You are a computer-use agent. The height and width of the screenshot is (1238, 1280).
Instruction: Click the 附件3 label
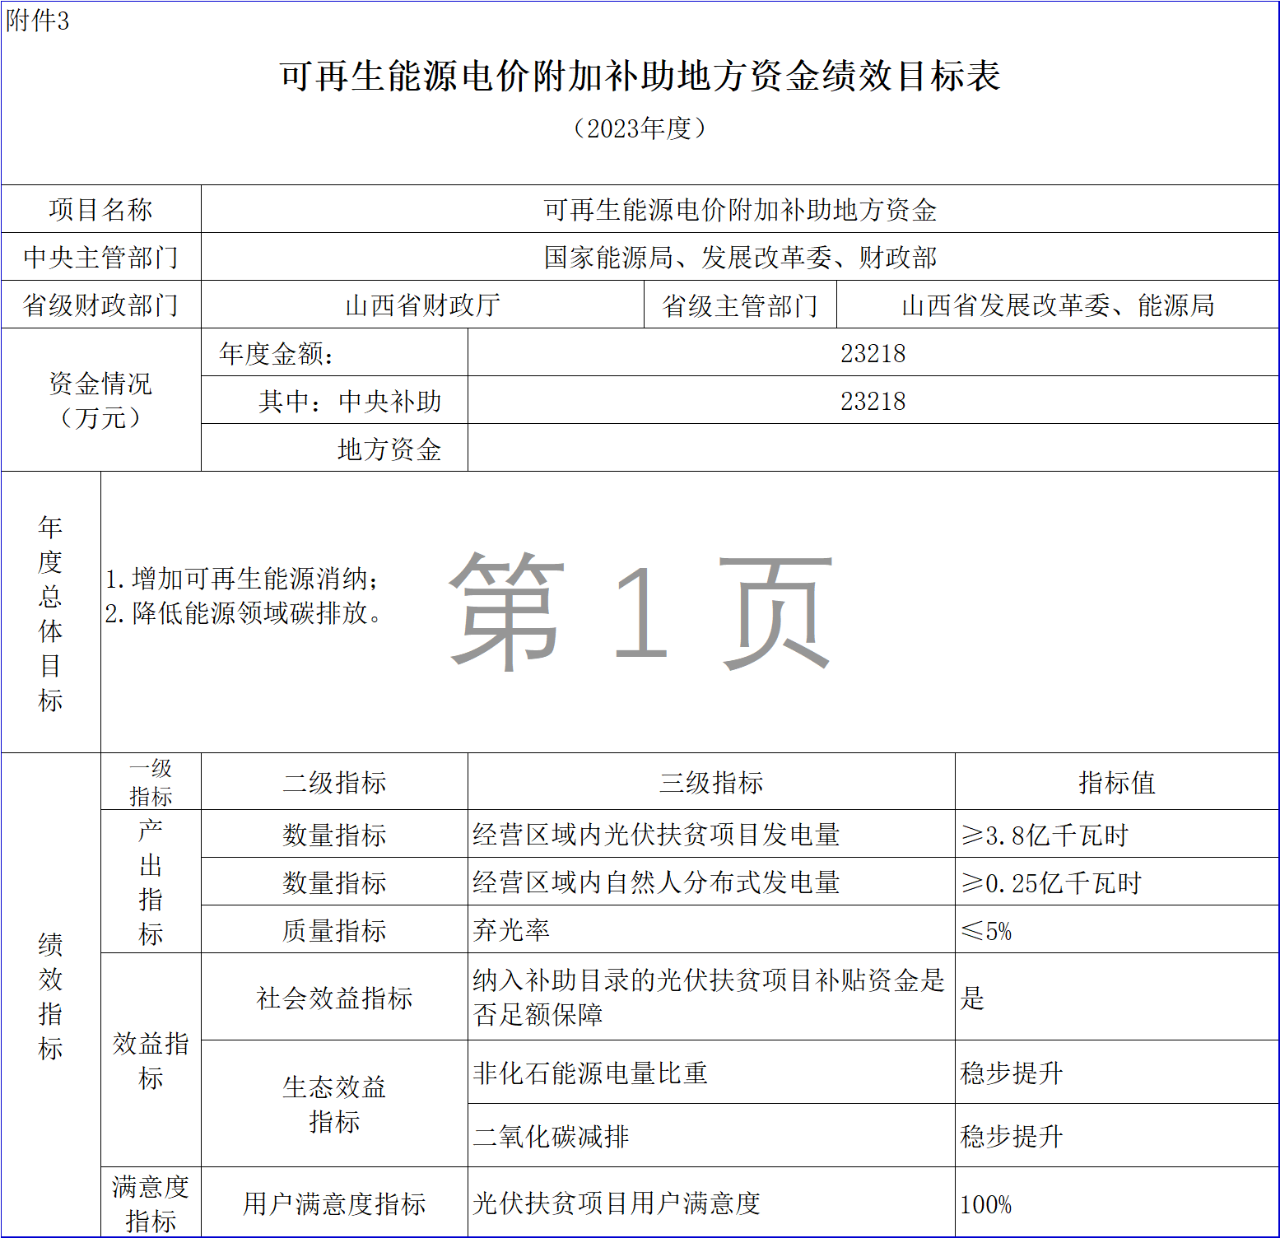coord(37,21)
